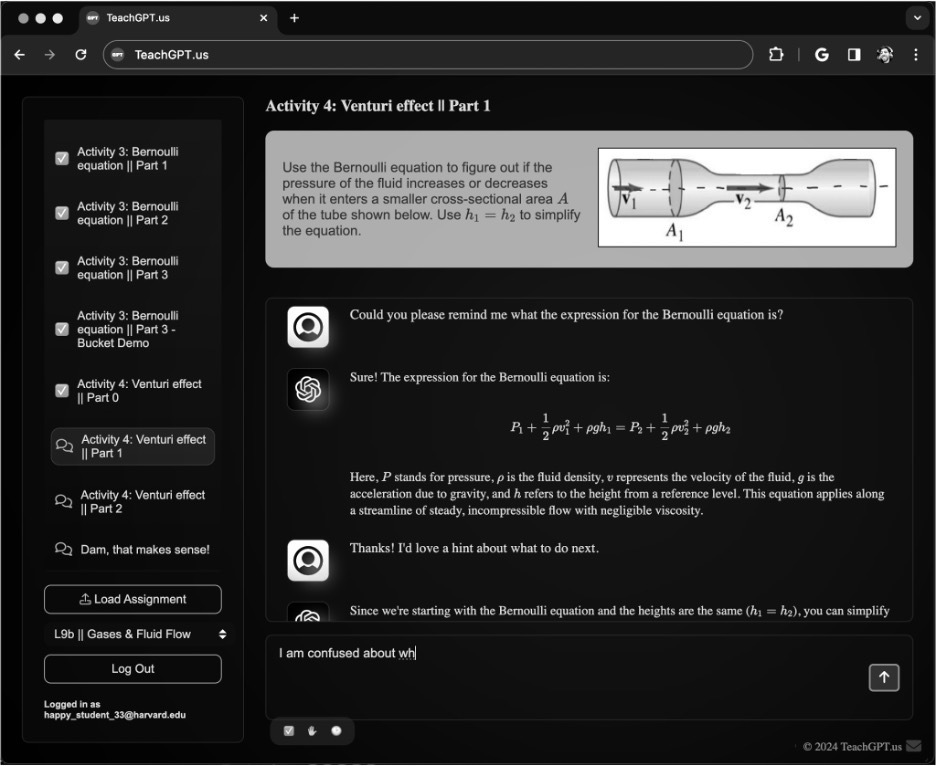This screenshot has width=936, height=766.
Task: Select the raise-hand icon below the message box
Action: pyautogui.click(x=312, y=731)
